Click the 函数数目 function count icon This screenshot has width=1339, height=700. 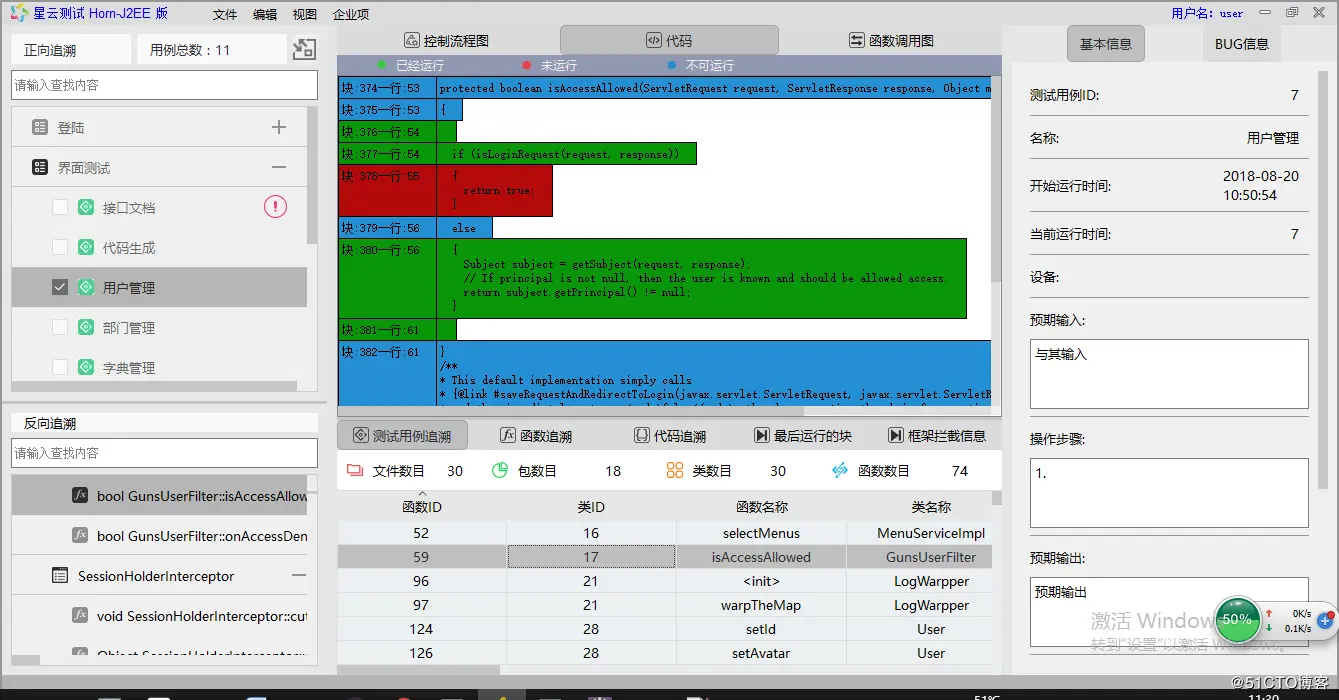point(838,470)
